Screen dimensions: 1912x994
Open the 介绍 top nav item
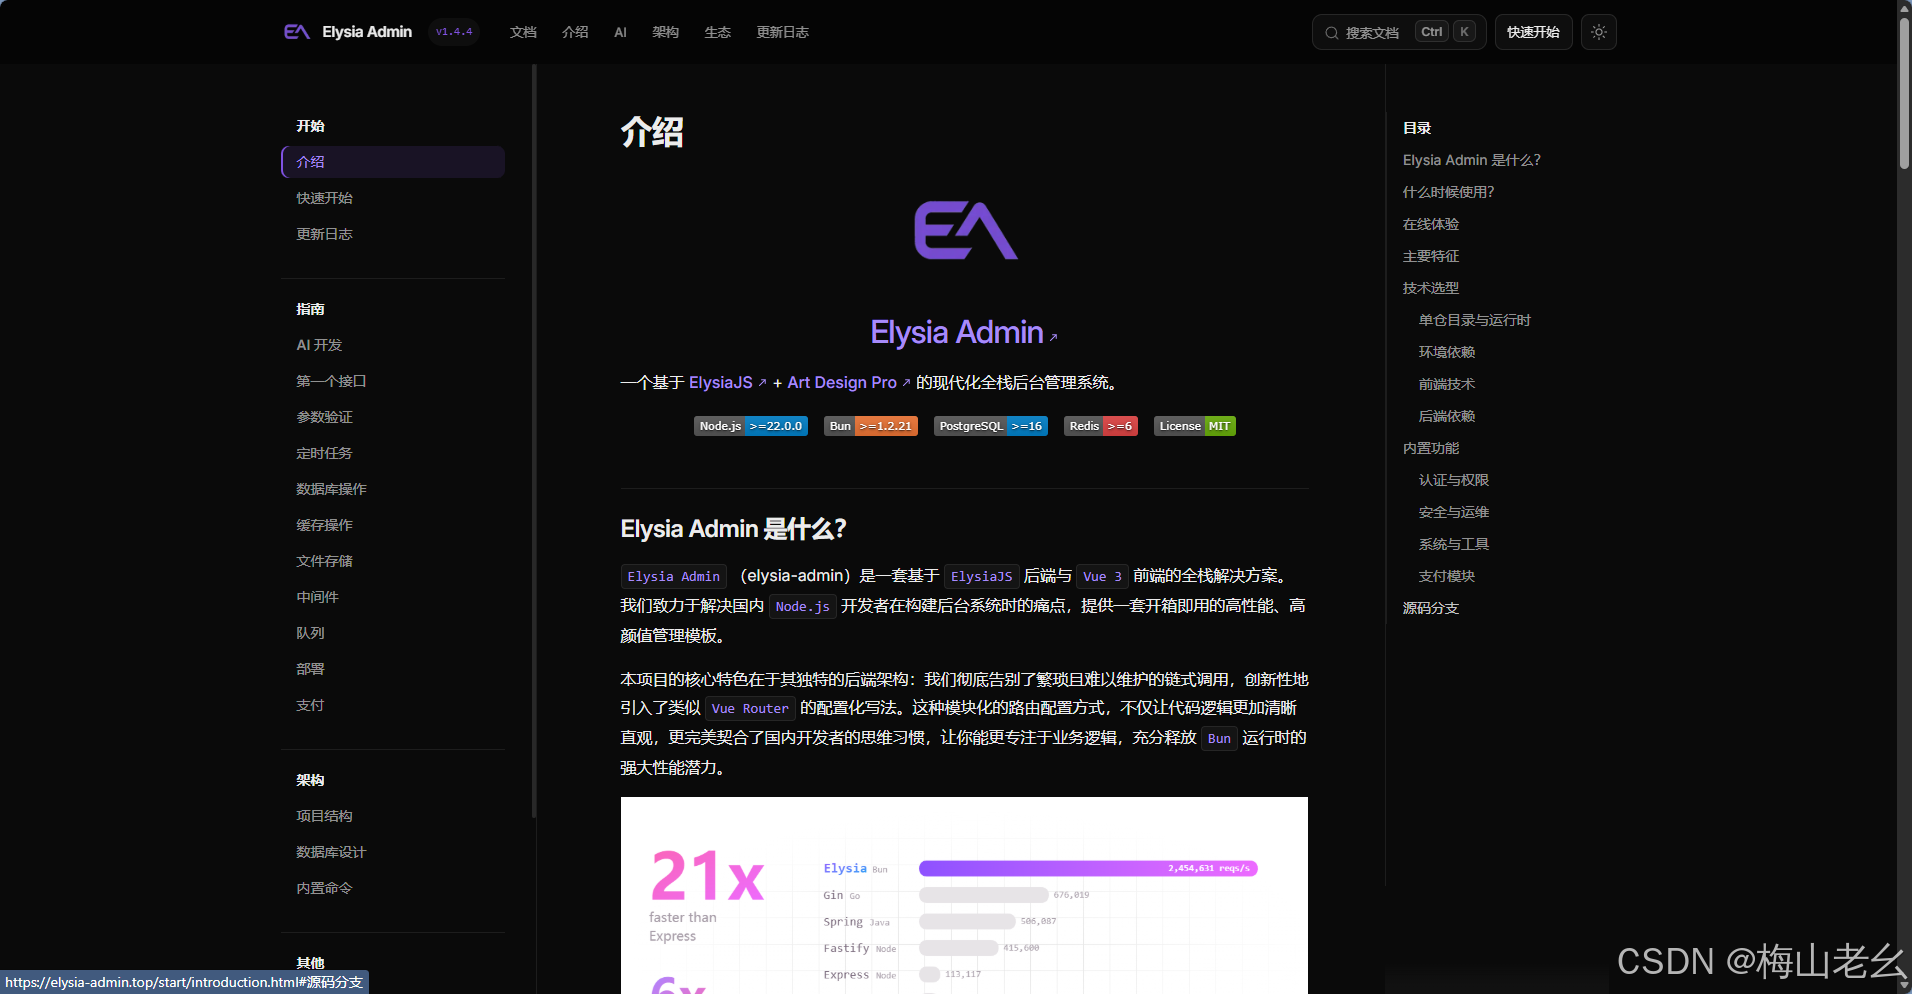[x=575, y=32]
